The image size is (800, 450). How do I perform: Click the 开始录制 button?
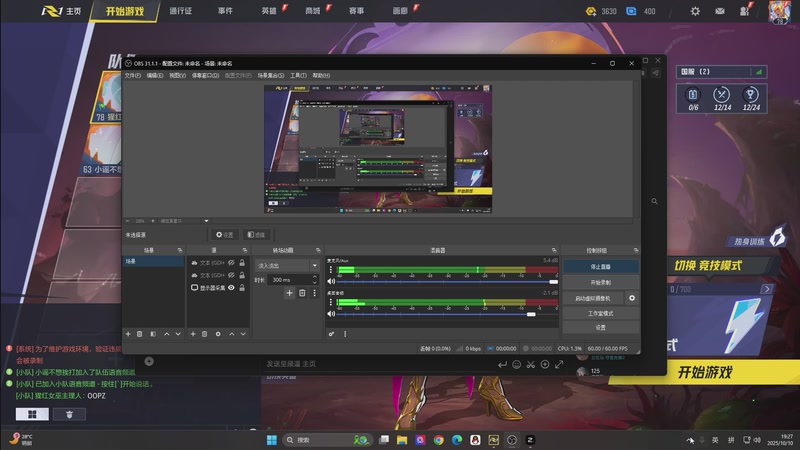600,283
